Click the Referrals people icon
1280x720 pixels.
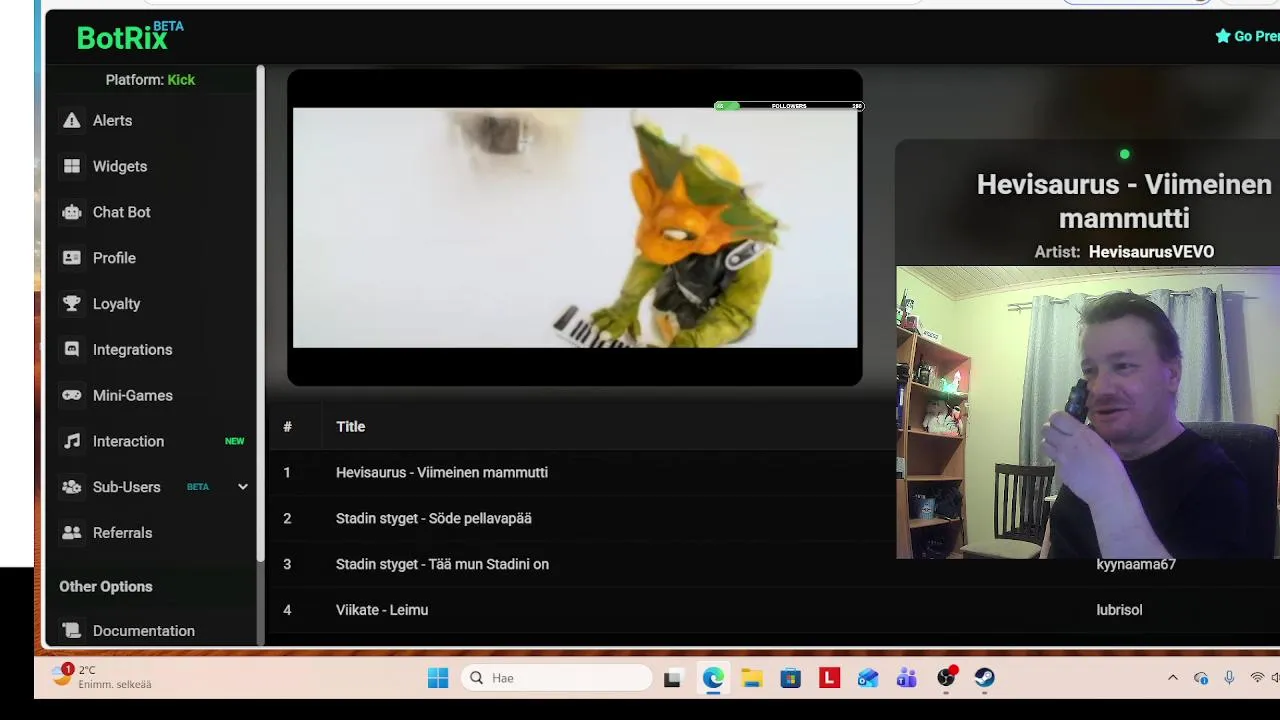(71, 533)
